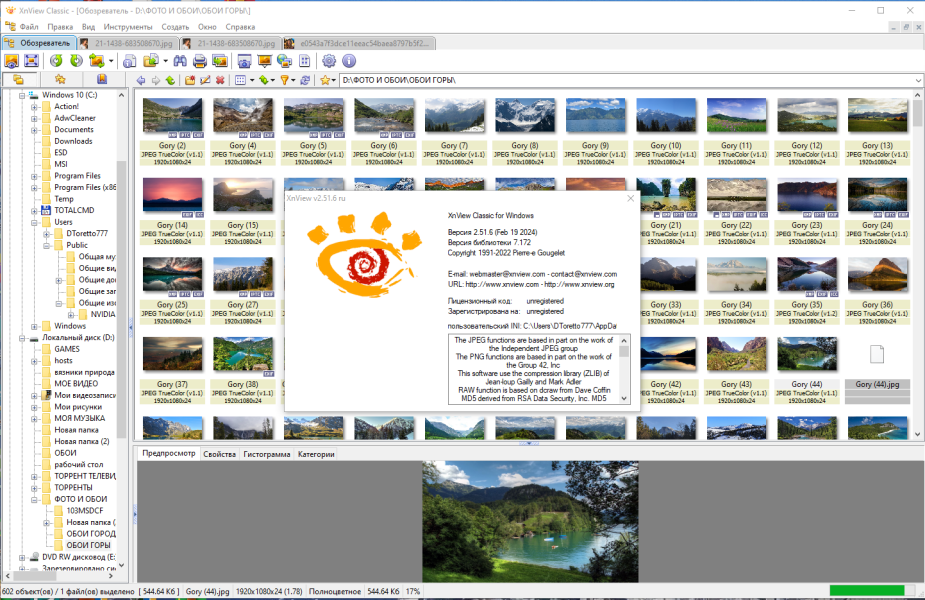This screenshot has width=925, height=600.
Task: Click the blue About info icon
Action: click(349, 61)
